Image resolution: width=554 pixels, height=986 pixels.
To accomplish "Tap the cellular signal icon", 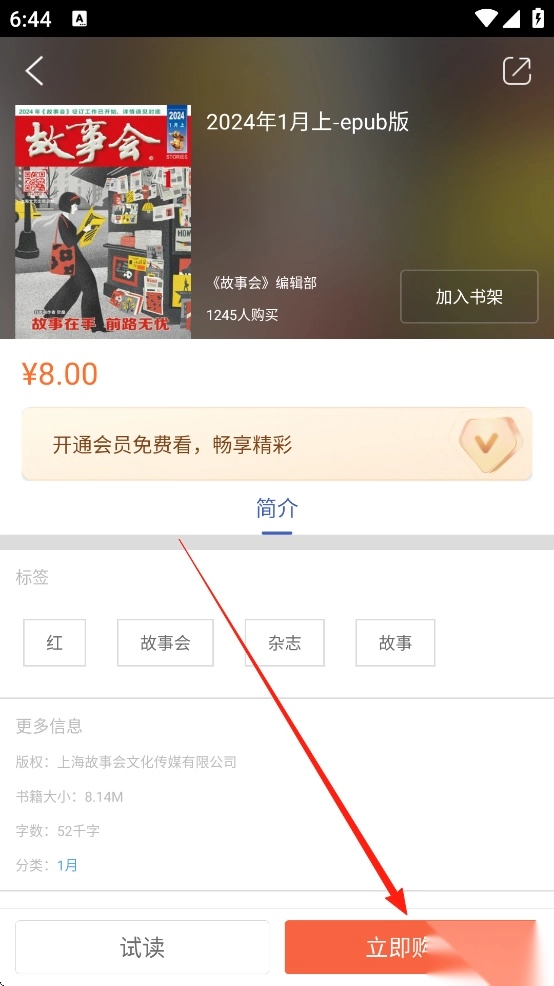I will tap(511, 19).
